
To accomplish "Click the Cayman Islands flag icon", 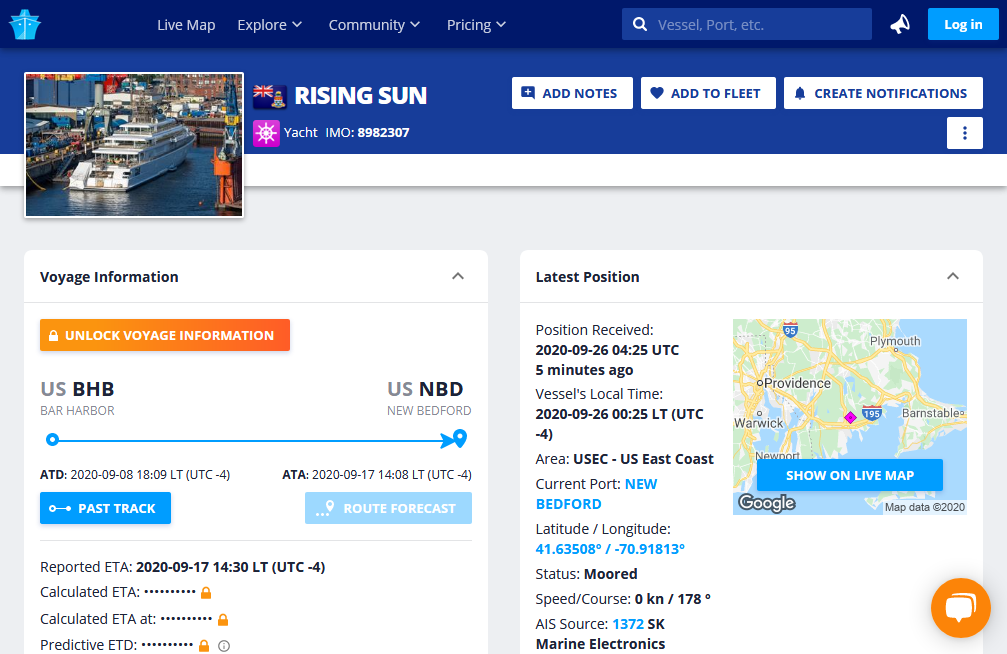I will point(269,96).
